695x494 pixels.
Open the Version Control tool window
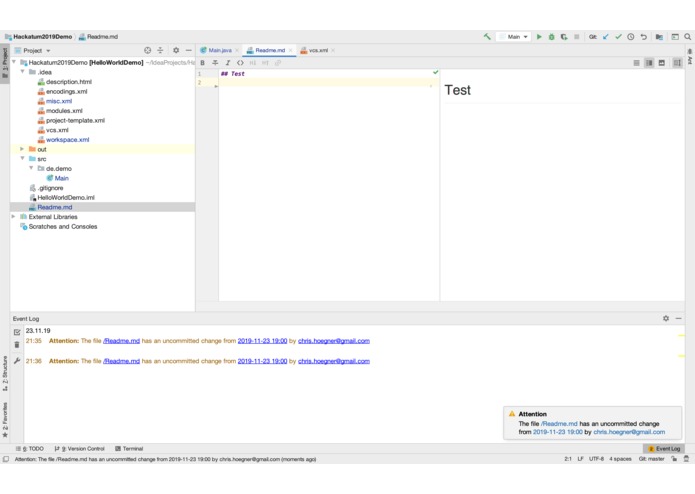point(79,448)
